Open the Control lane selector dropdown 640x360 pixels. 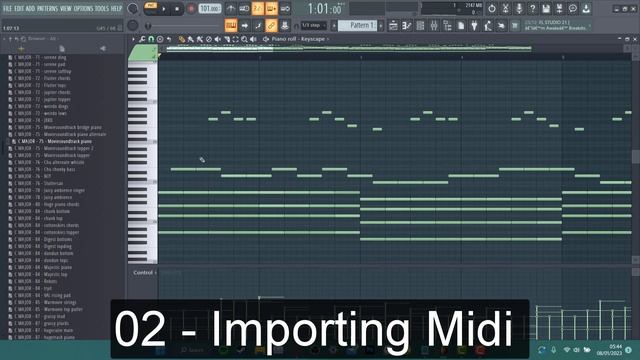pos(144,273)
